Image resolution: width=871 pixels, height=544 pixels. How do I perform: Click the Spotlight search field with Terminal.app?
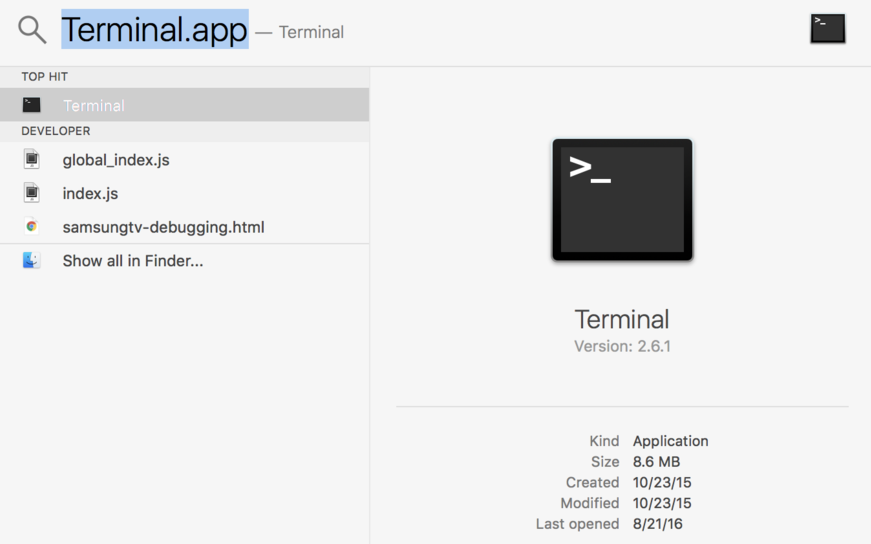pyautogui.click(x=154, y=29)
